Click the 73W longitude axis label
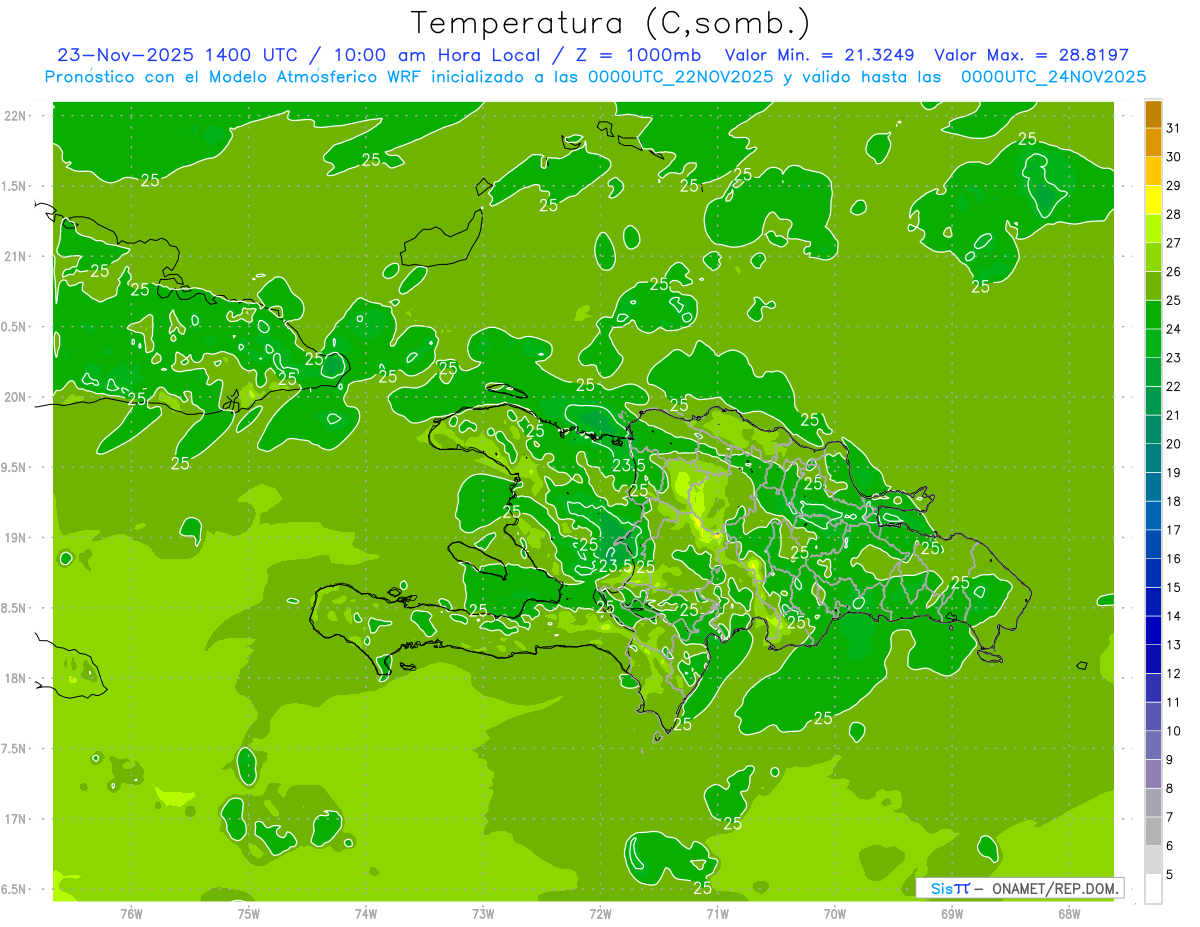Viewport: 1200px width, 927px height. coord(483,913)
